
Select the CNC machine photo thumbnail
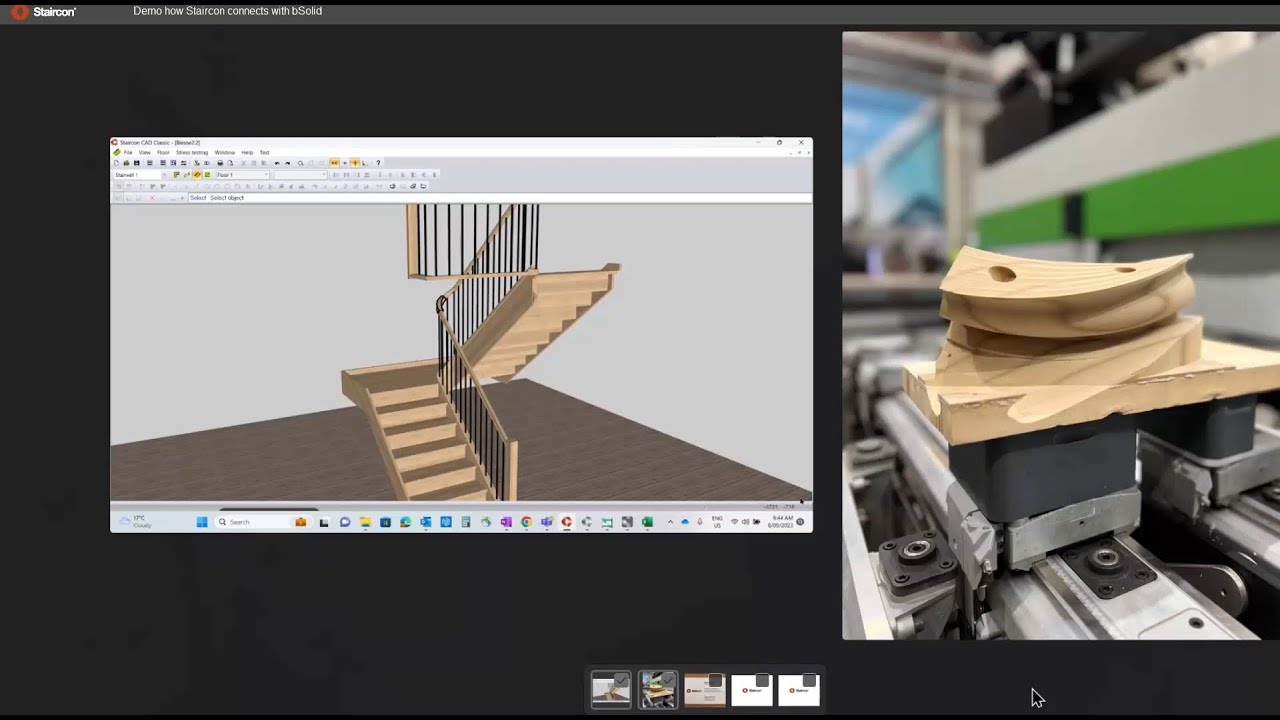point(658,690)
